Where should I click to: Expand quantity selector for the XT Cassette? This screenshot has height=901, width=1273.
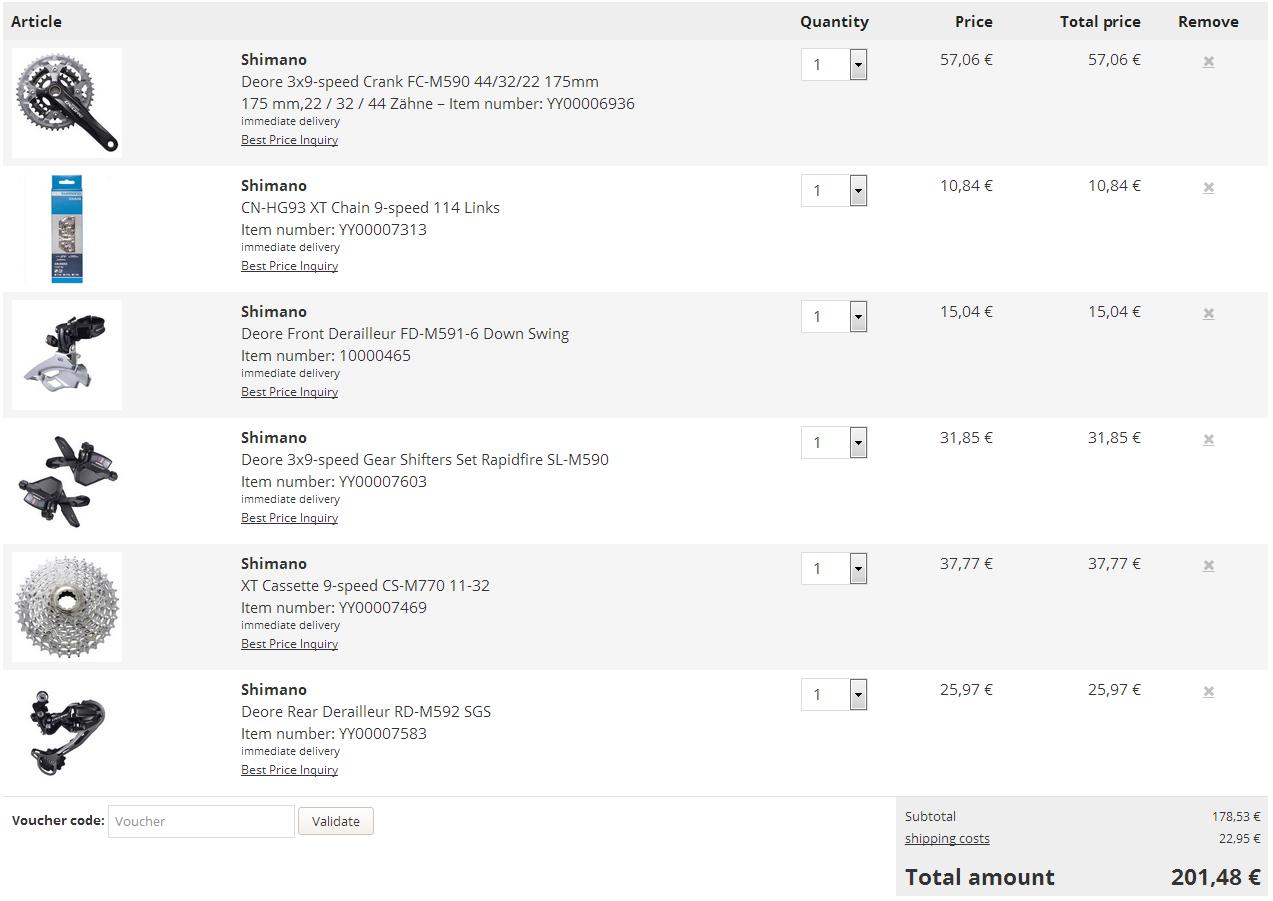pyautogui.click(x=834, y=569)
